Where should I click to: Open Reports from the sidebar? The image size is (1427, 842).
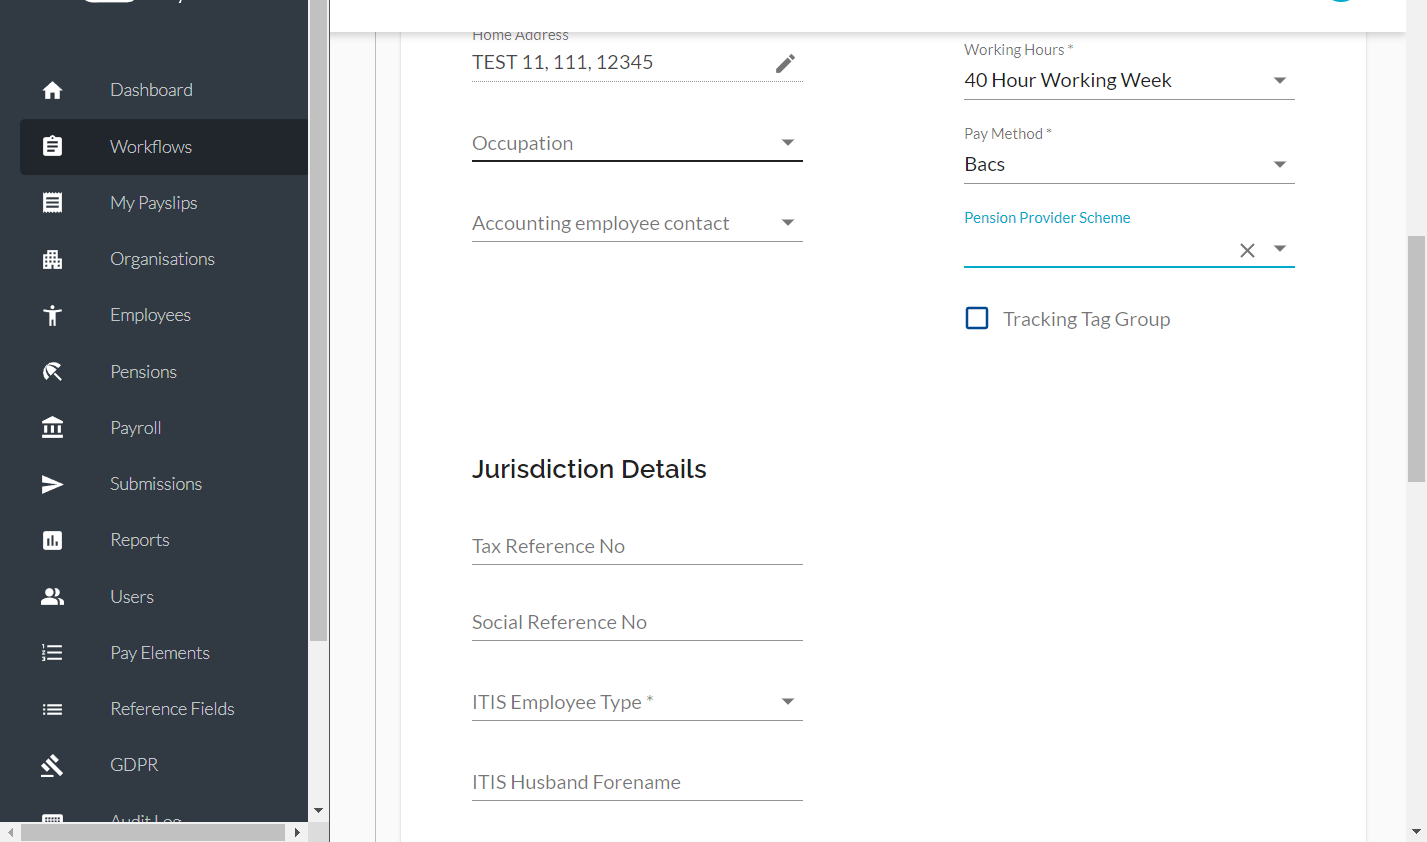[140, 540]
